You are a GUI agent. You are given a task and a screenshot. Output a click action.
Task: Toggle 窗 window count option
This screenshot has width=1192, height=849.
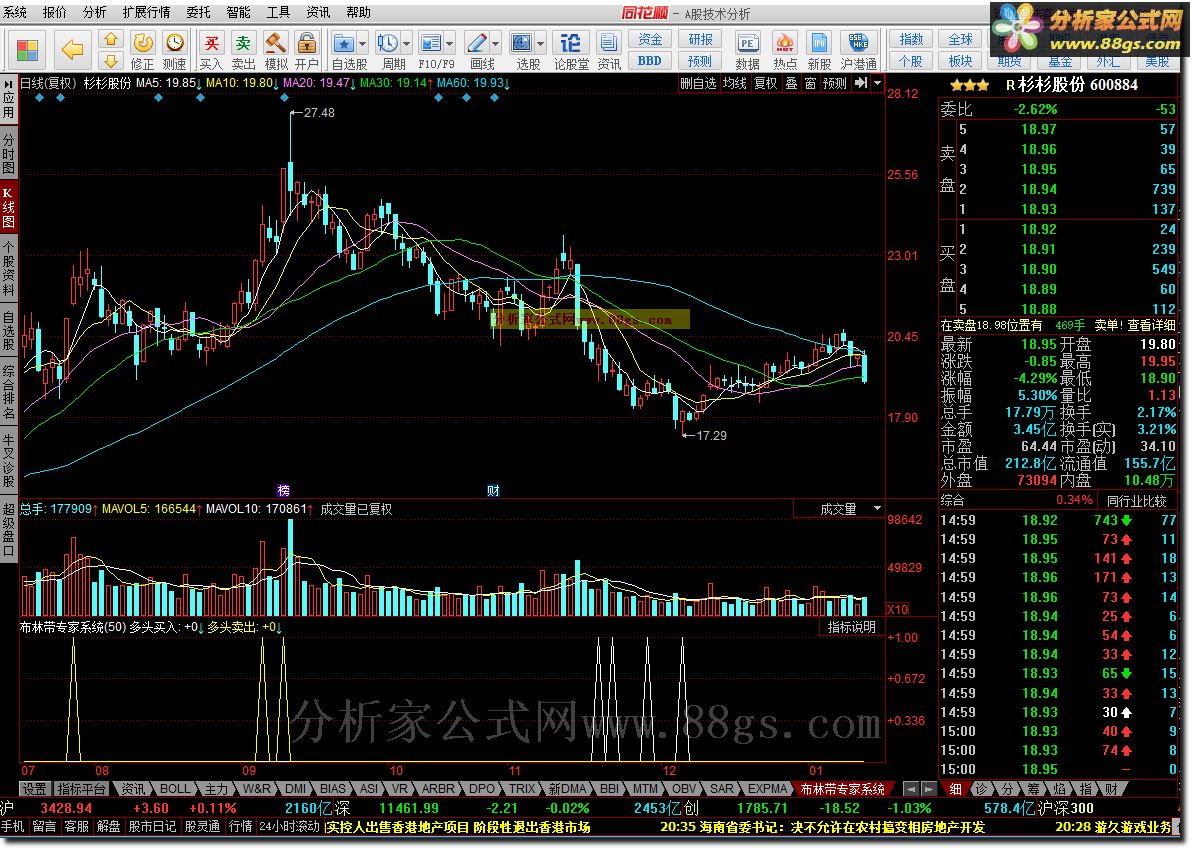(810, 83)
